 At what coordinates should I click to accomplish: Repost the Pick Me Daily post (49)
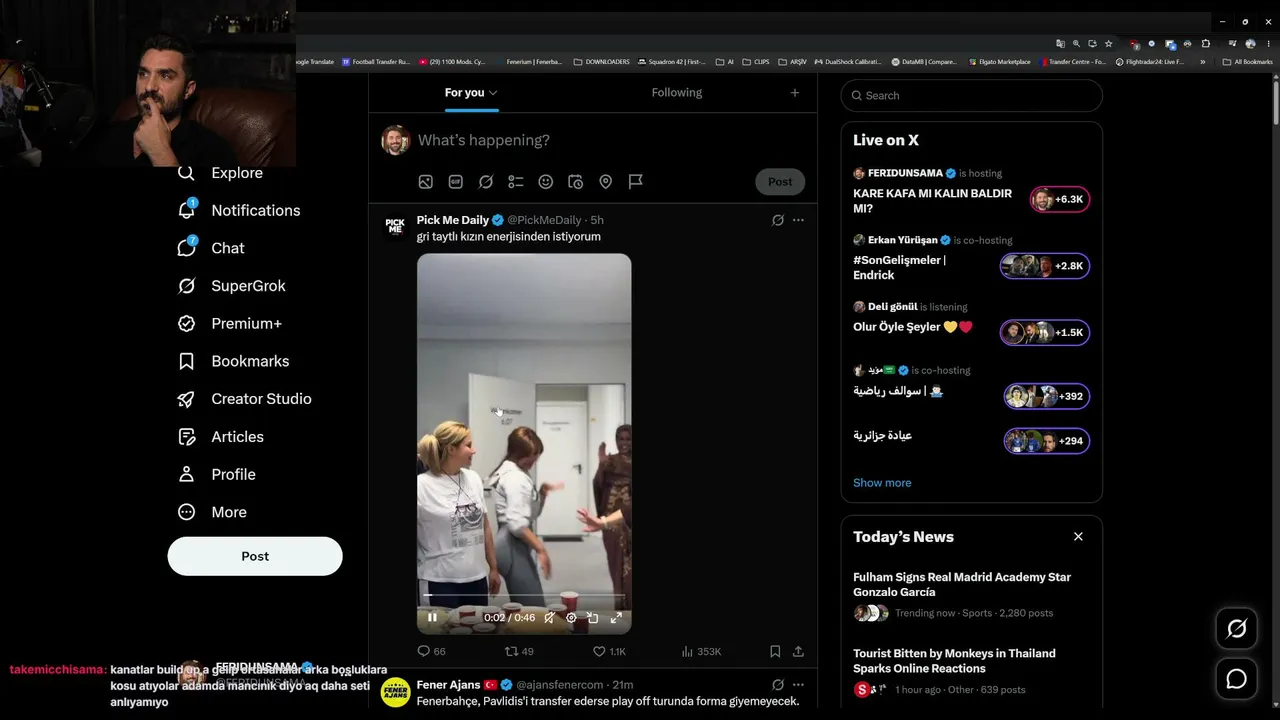point(519,651)
